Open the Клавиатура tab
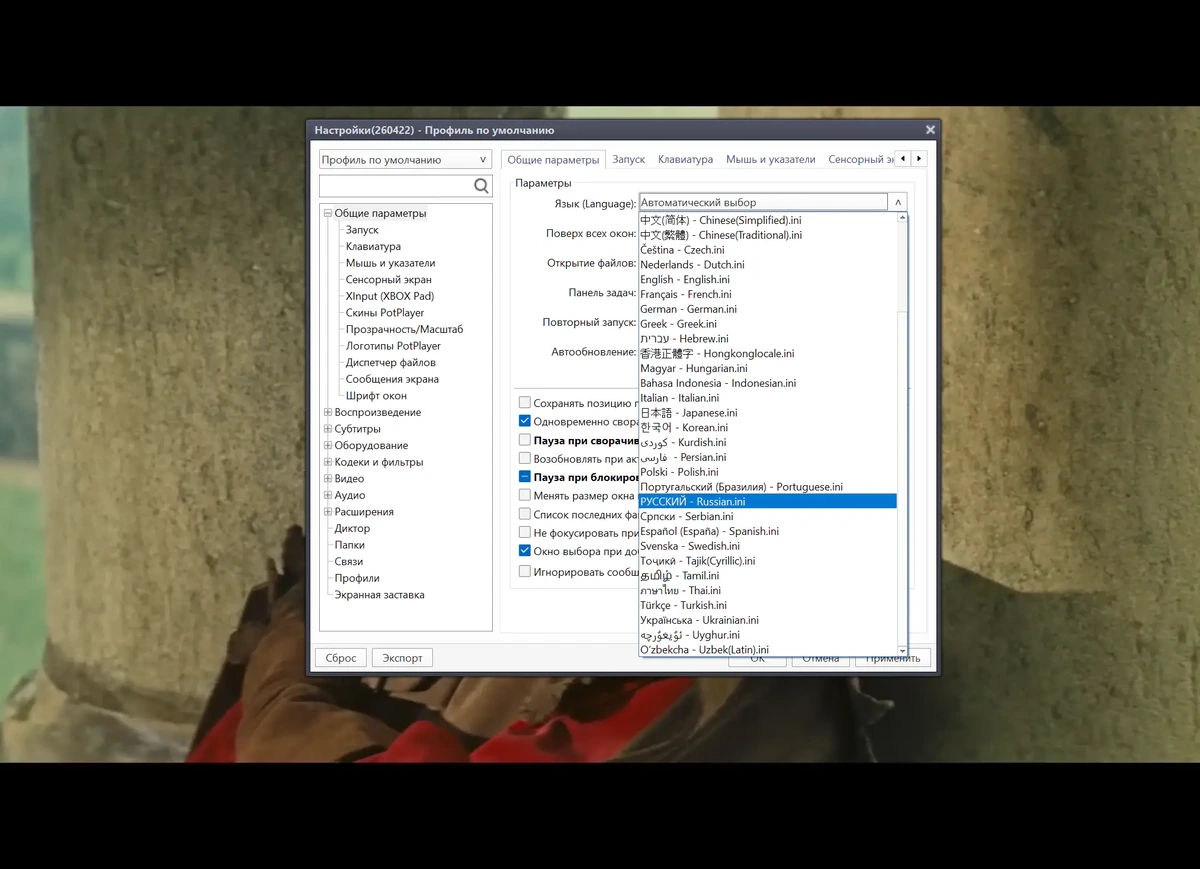 tap(685, 159)
